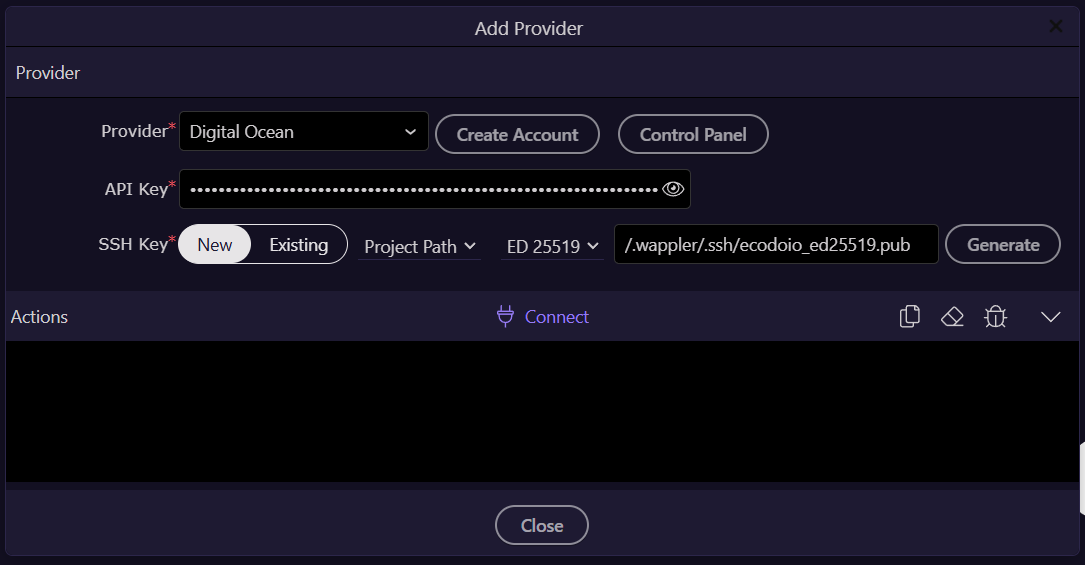Image resolution: width=1085 pixels, height=565 pixels.
Task: Click inside the black Actions output console
Action: 540,411
